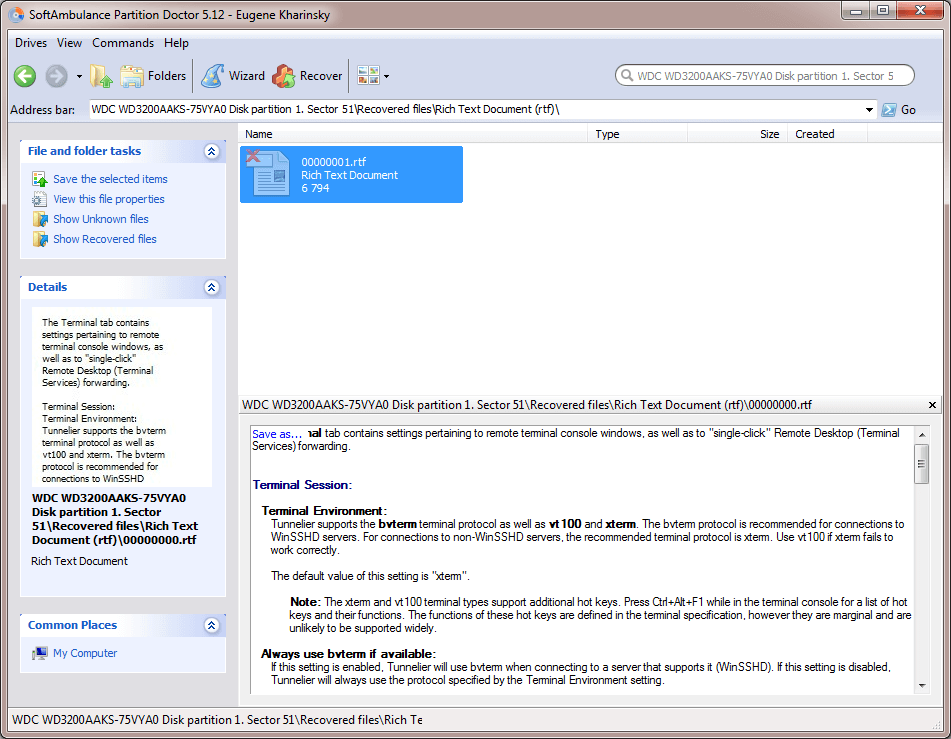Open the Folders toolbar button
Screen dimensions: 951x739
153,76
